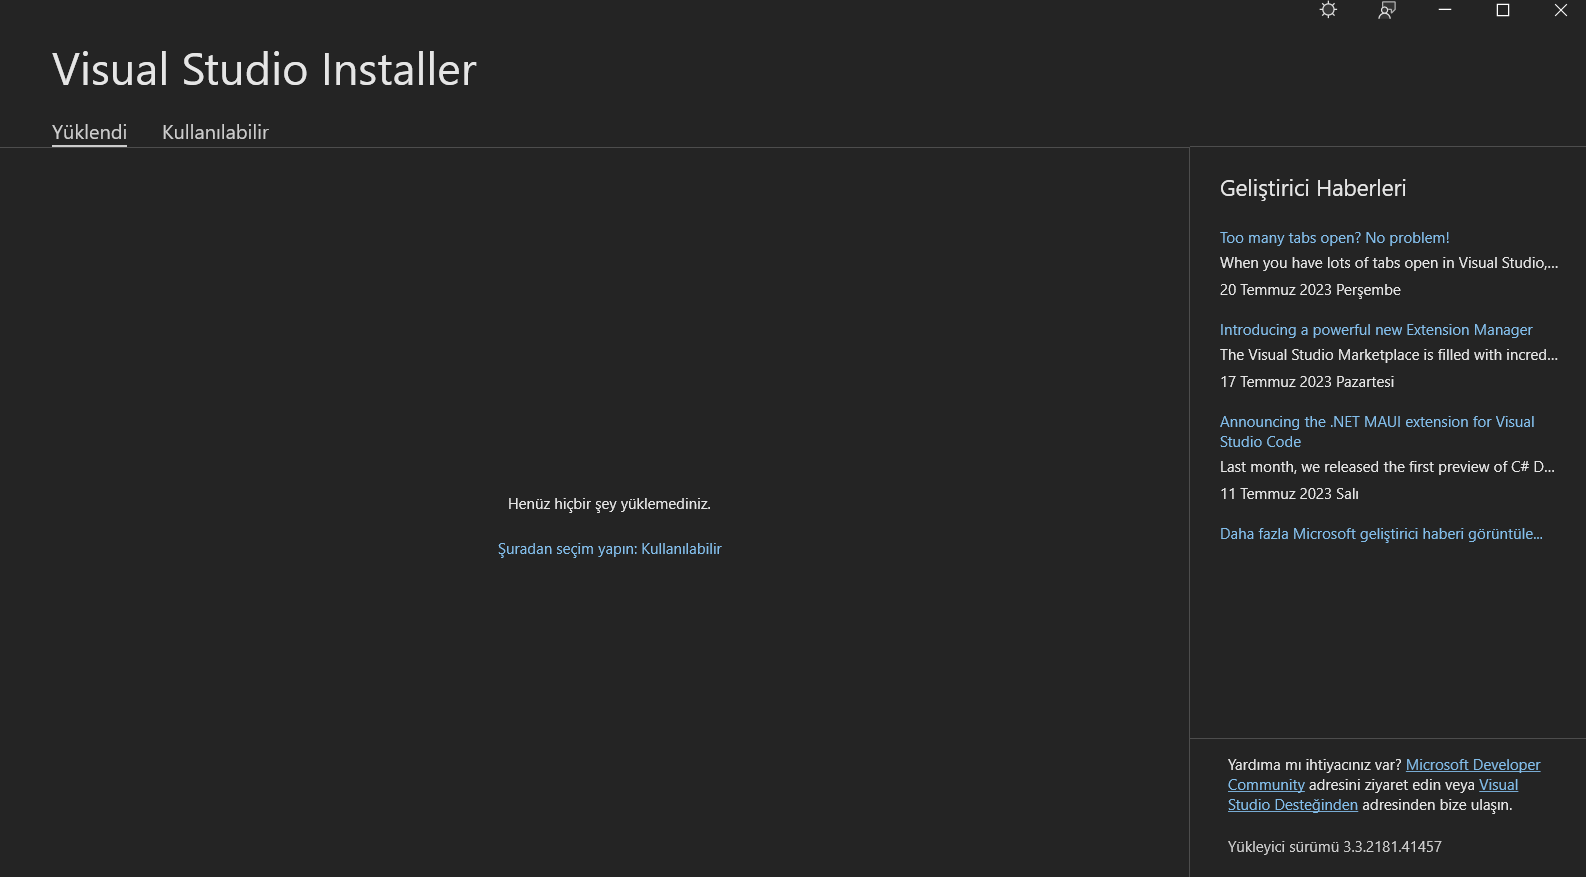Open 'Too many tabs open? No problem!' article
Screen dimensions: 1586x877
(x=1334, y=238)
